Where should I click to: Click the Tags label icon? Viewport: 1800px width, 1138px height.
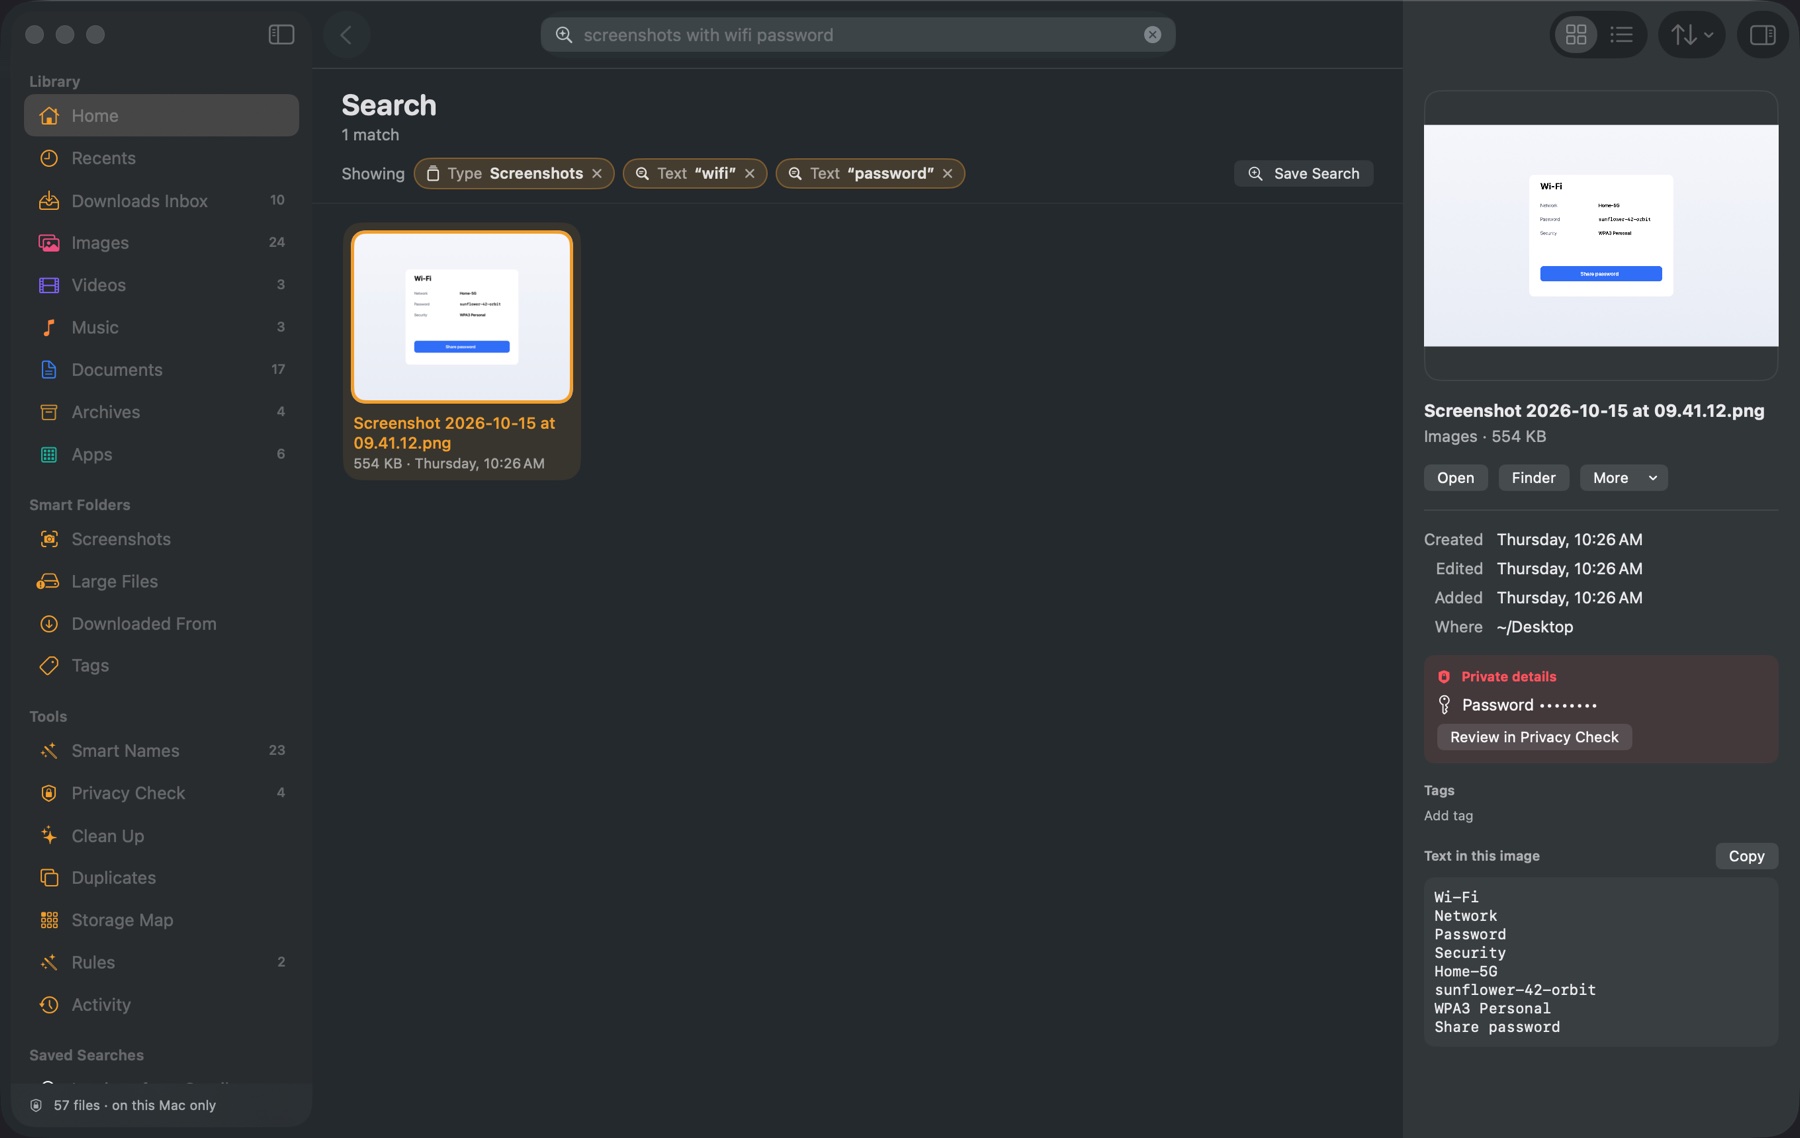point(49,666)
